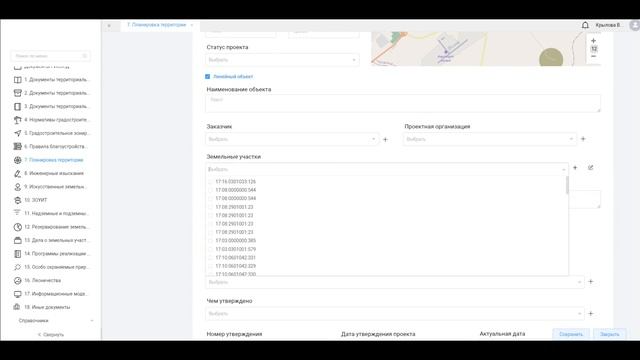
Task: Switch to the 7. Планировка территории tab
Action: [156, 25]
